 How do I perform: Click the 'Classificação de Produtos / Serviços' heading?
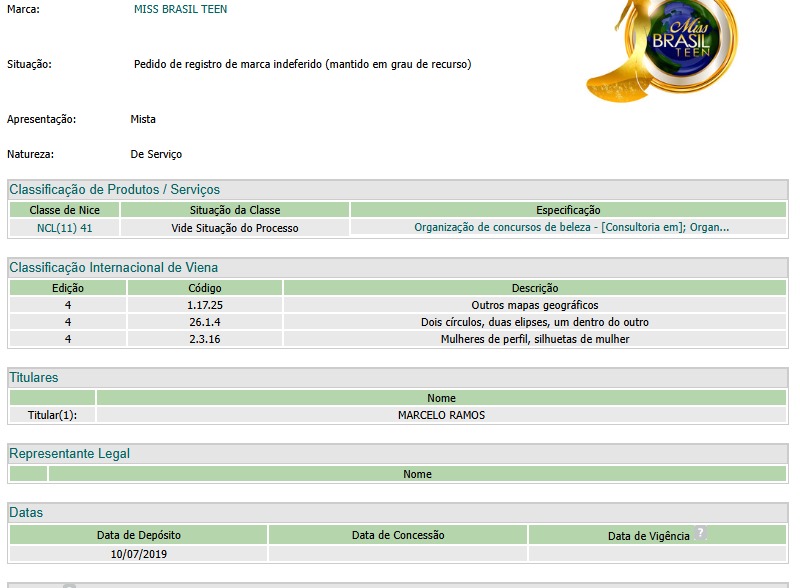(115, 189)
